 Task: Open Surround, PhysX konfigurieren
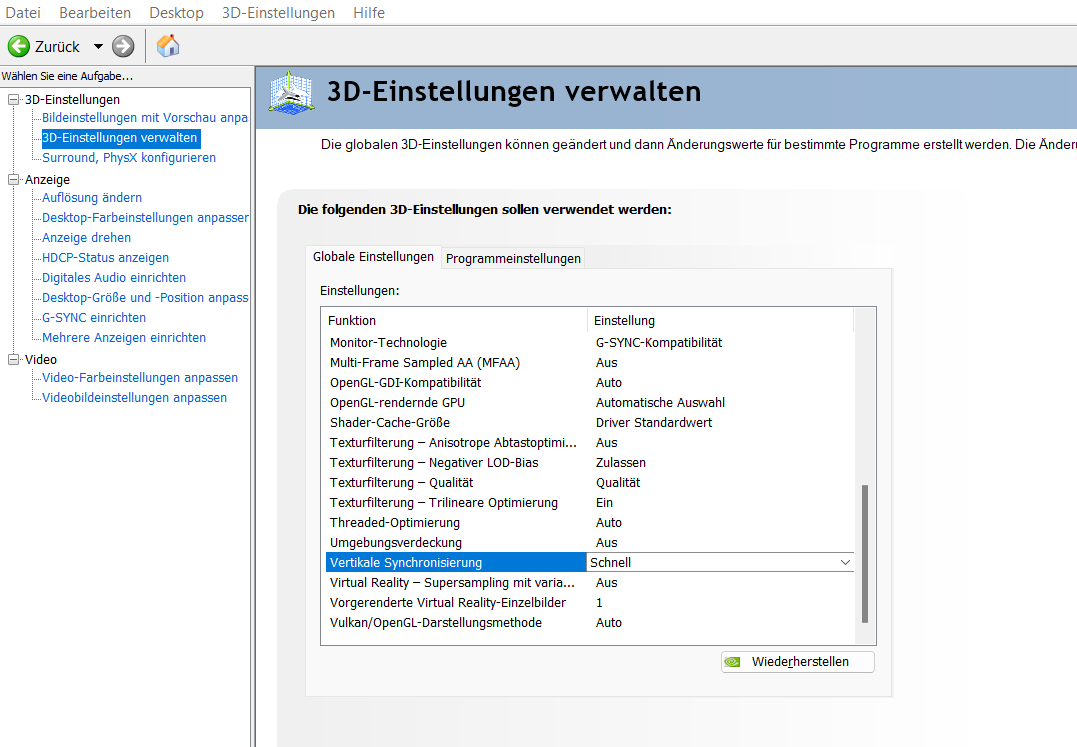129,158
